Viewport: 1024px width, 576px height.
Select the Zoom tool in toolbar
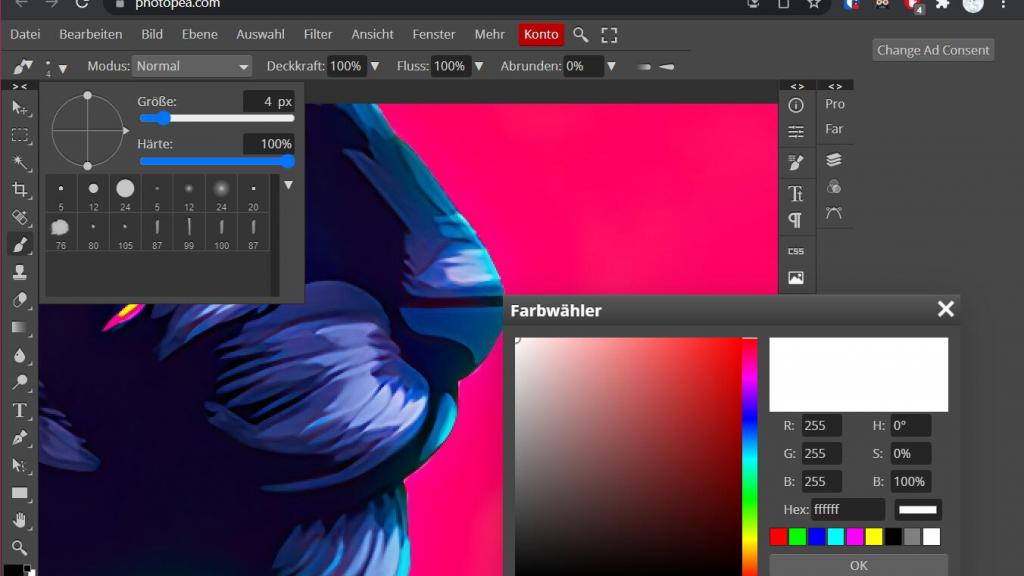20,547
